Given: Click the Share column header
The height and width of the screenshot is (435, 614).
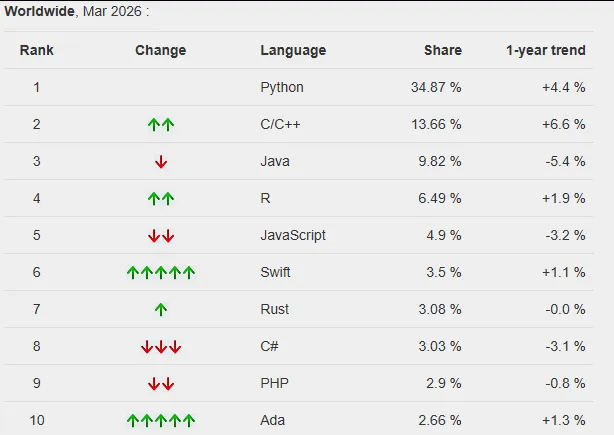Looking at the screenshot, I should pyautogui.click(x=442, y=50).
